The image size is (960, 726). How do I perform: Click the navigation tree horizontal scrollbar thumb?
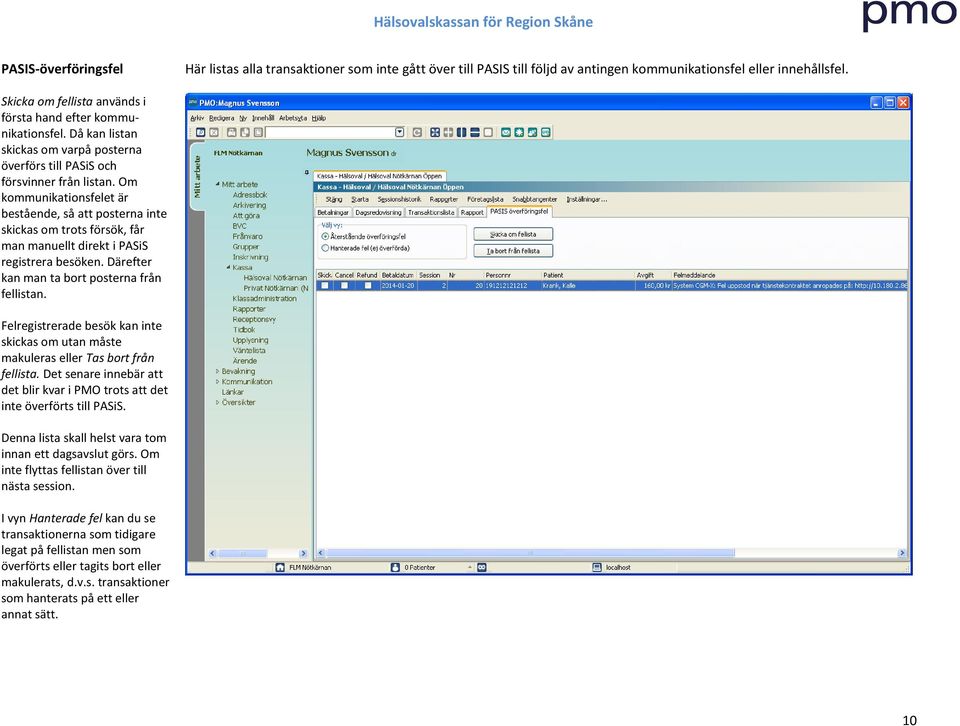243,553
